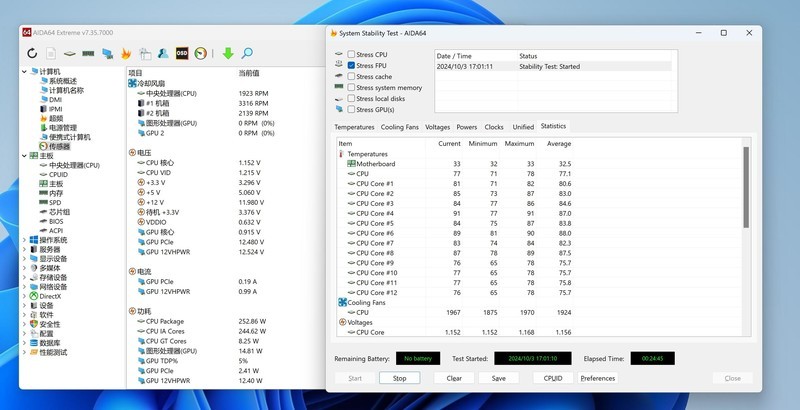The height and width of the screenshot is (410, 800).
Task: Click the statistics list vertical scrollbar
Action: coord(744,240)
